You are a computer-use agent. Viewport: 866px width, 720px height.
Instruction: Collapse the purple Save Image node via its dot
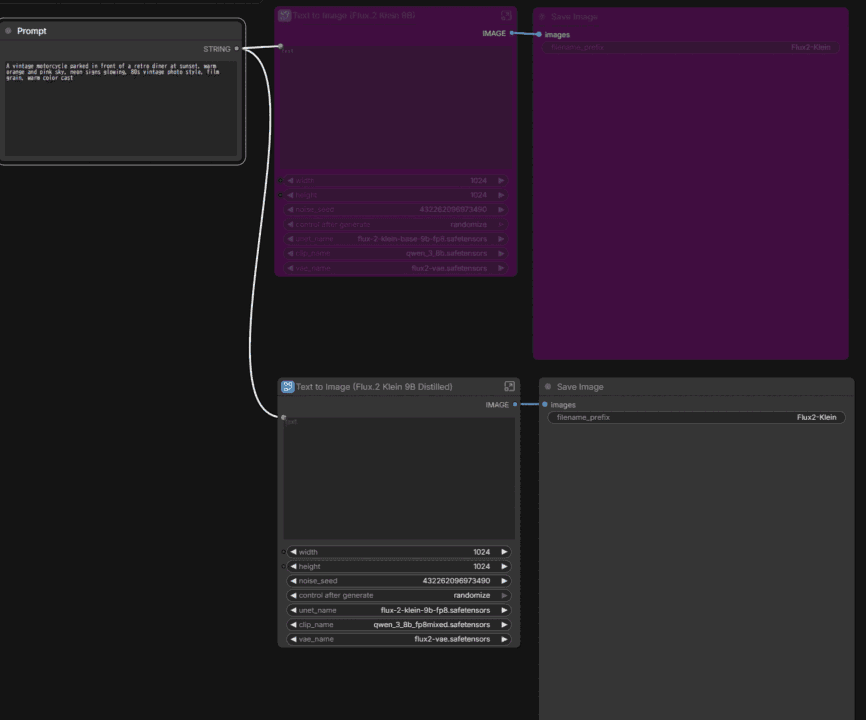point(542,17)
